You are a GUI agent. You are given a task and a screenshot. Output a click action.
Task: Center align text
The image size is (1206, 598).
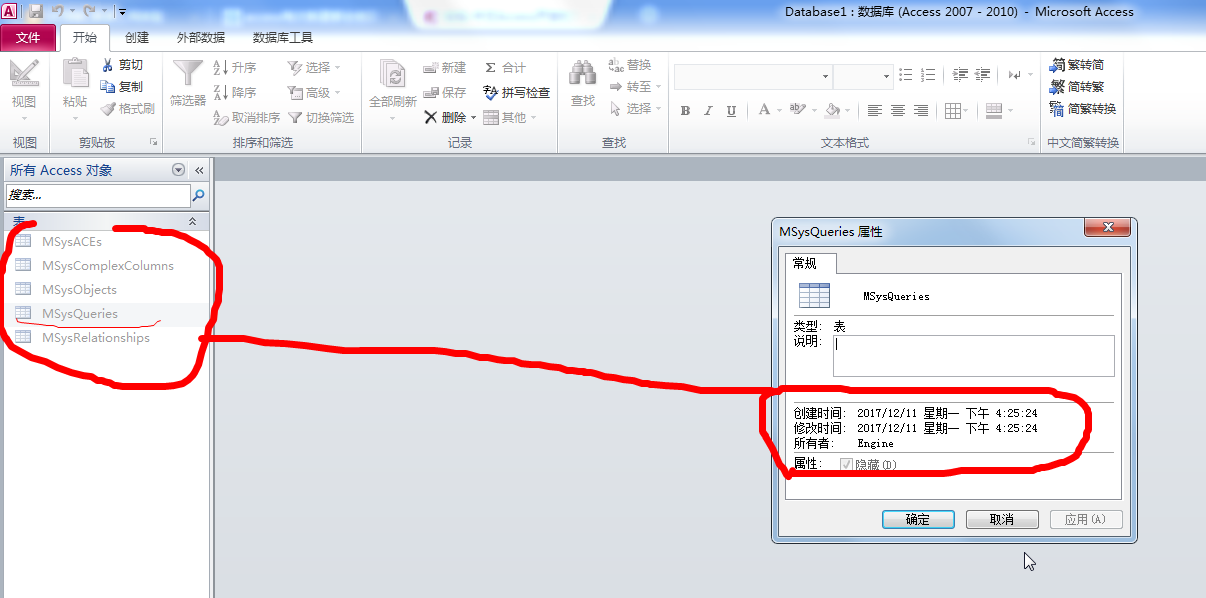click(898, 111)
